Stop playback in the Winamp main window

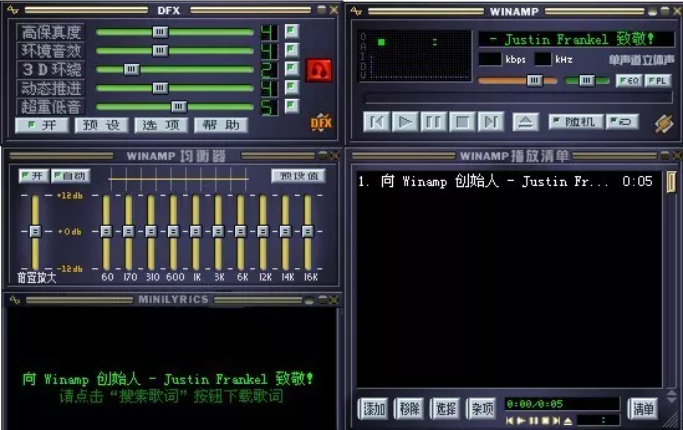coord(462,122)
